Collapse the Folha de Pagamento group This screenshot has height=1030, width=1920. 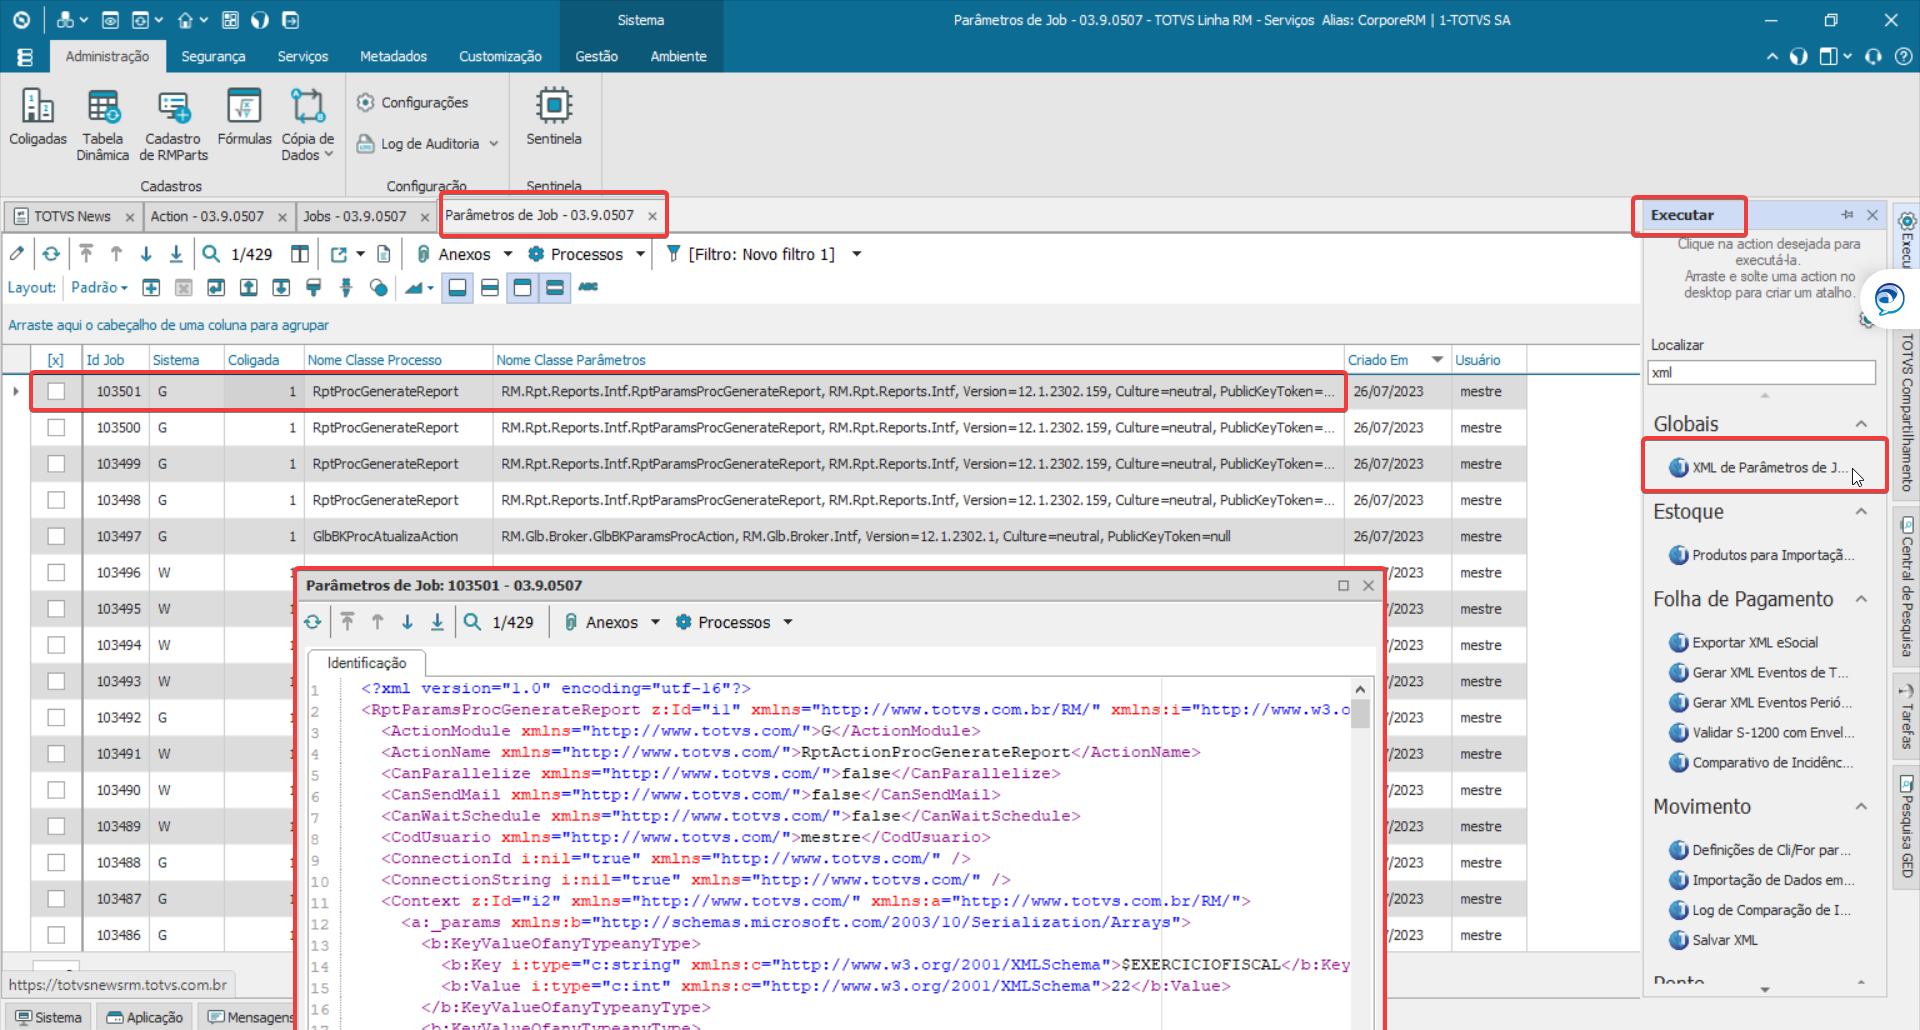[x=1861, y=599]
